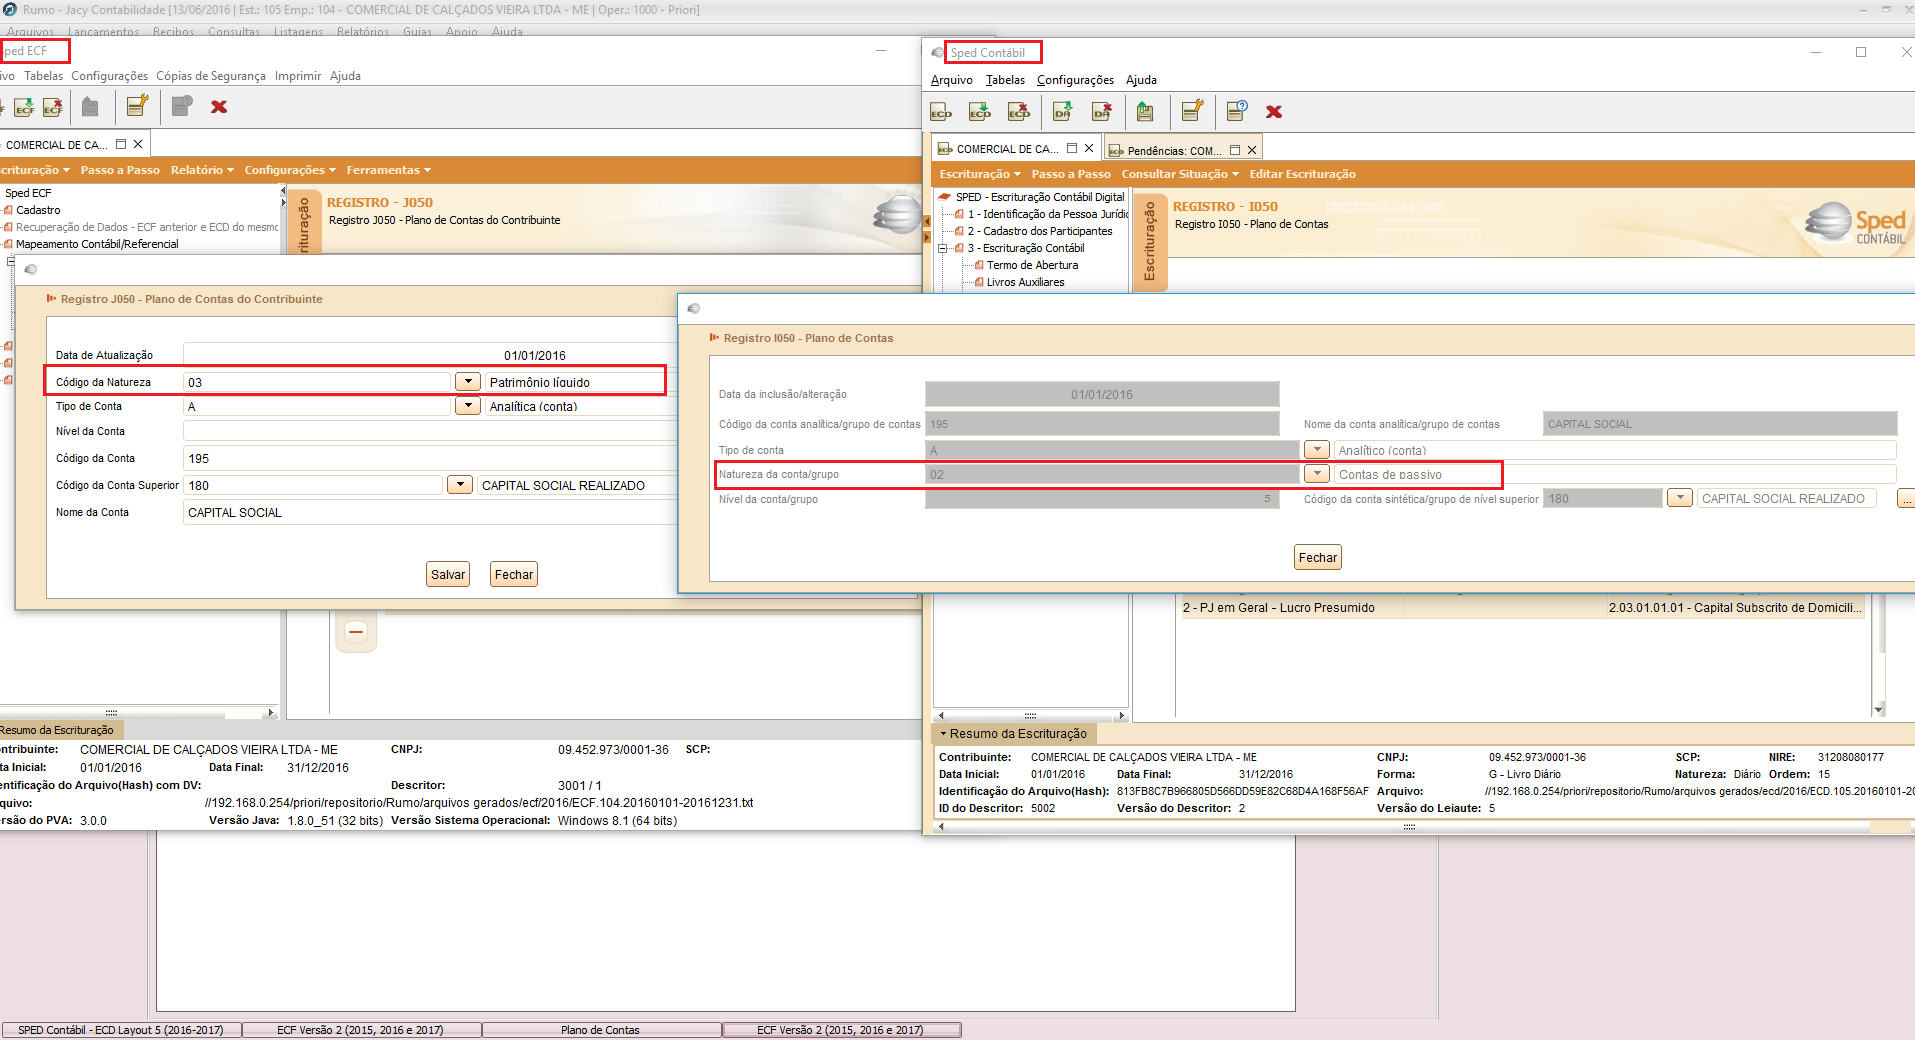Click the gray backup icon in Sped ECF toolbar
Screen dimensions: 1915x1040
click(x=90, y=107)
